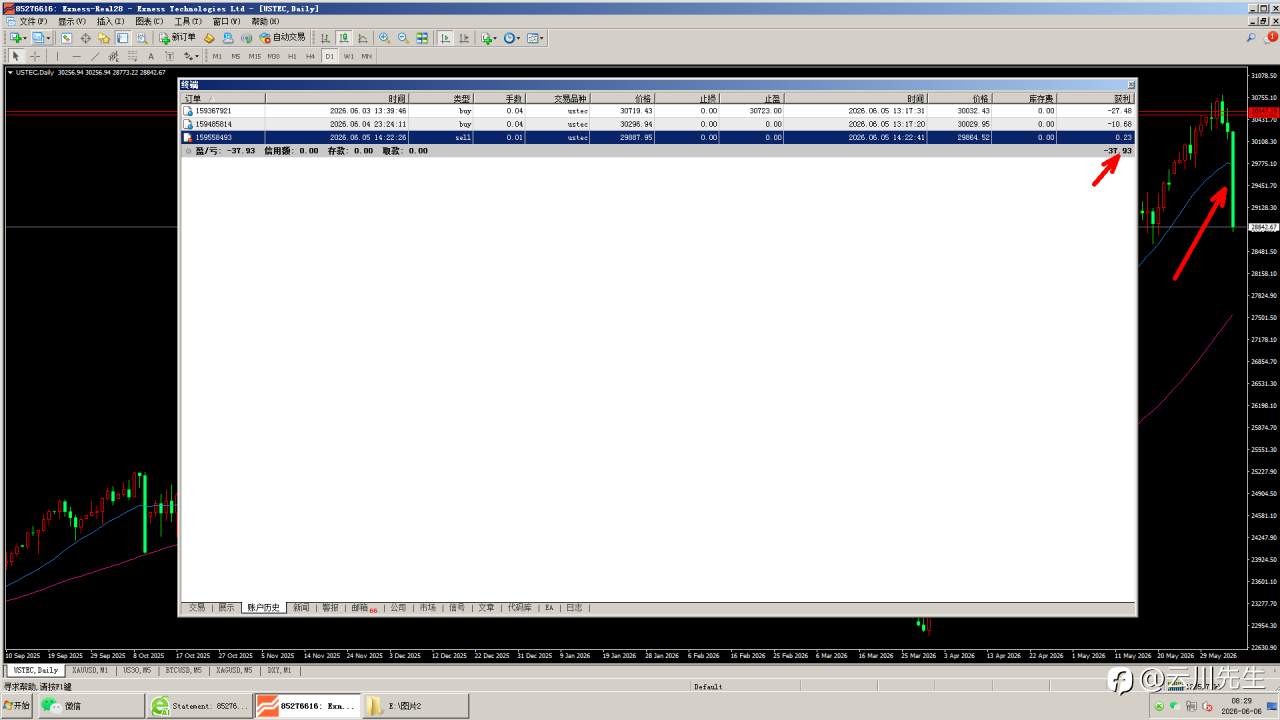Click the search magnifier icon top right
1280x720 pixels.
pyautogui.click(x=1250, y=38)
